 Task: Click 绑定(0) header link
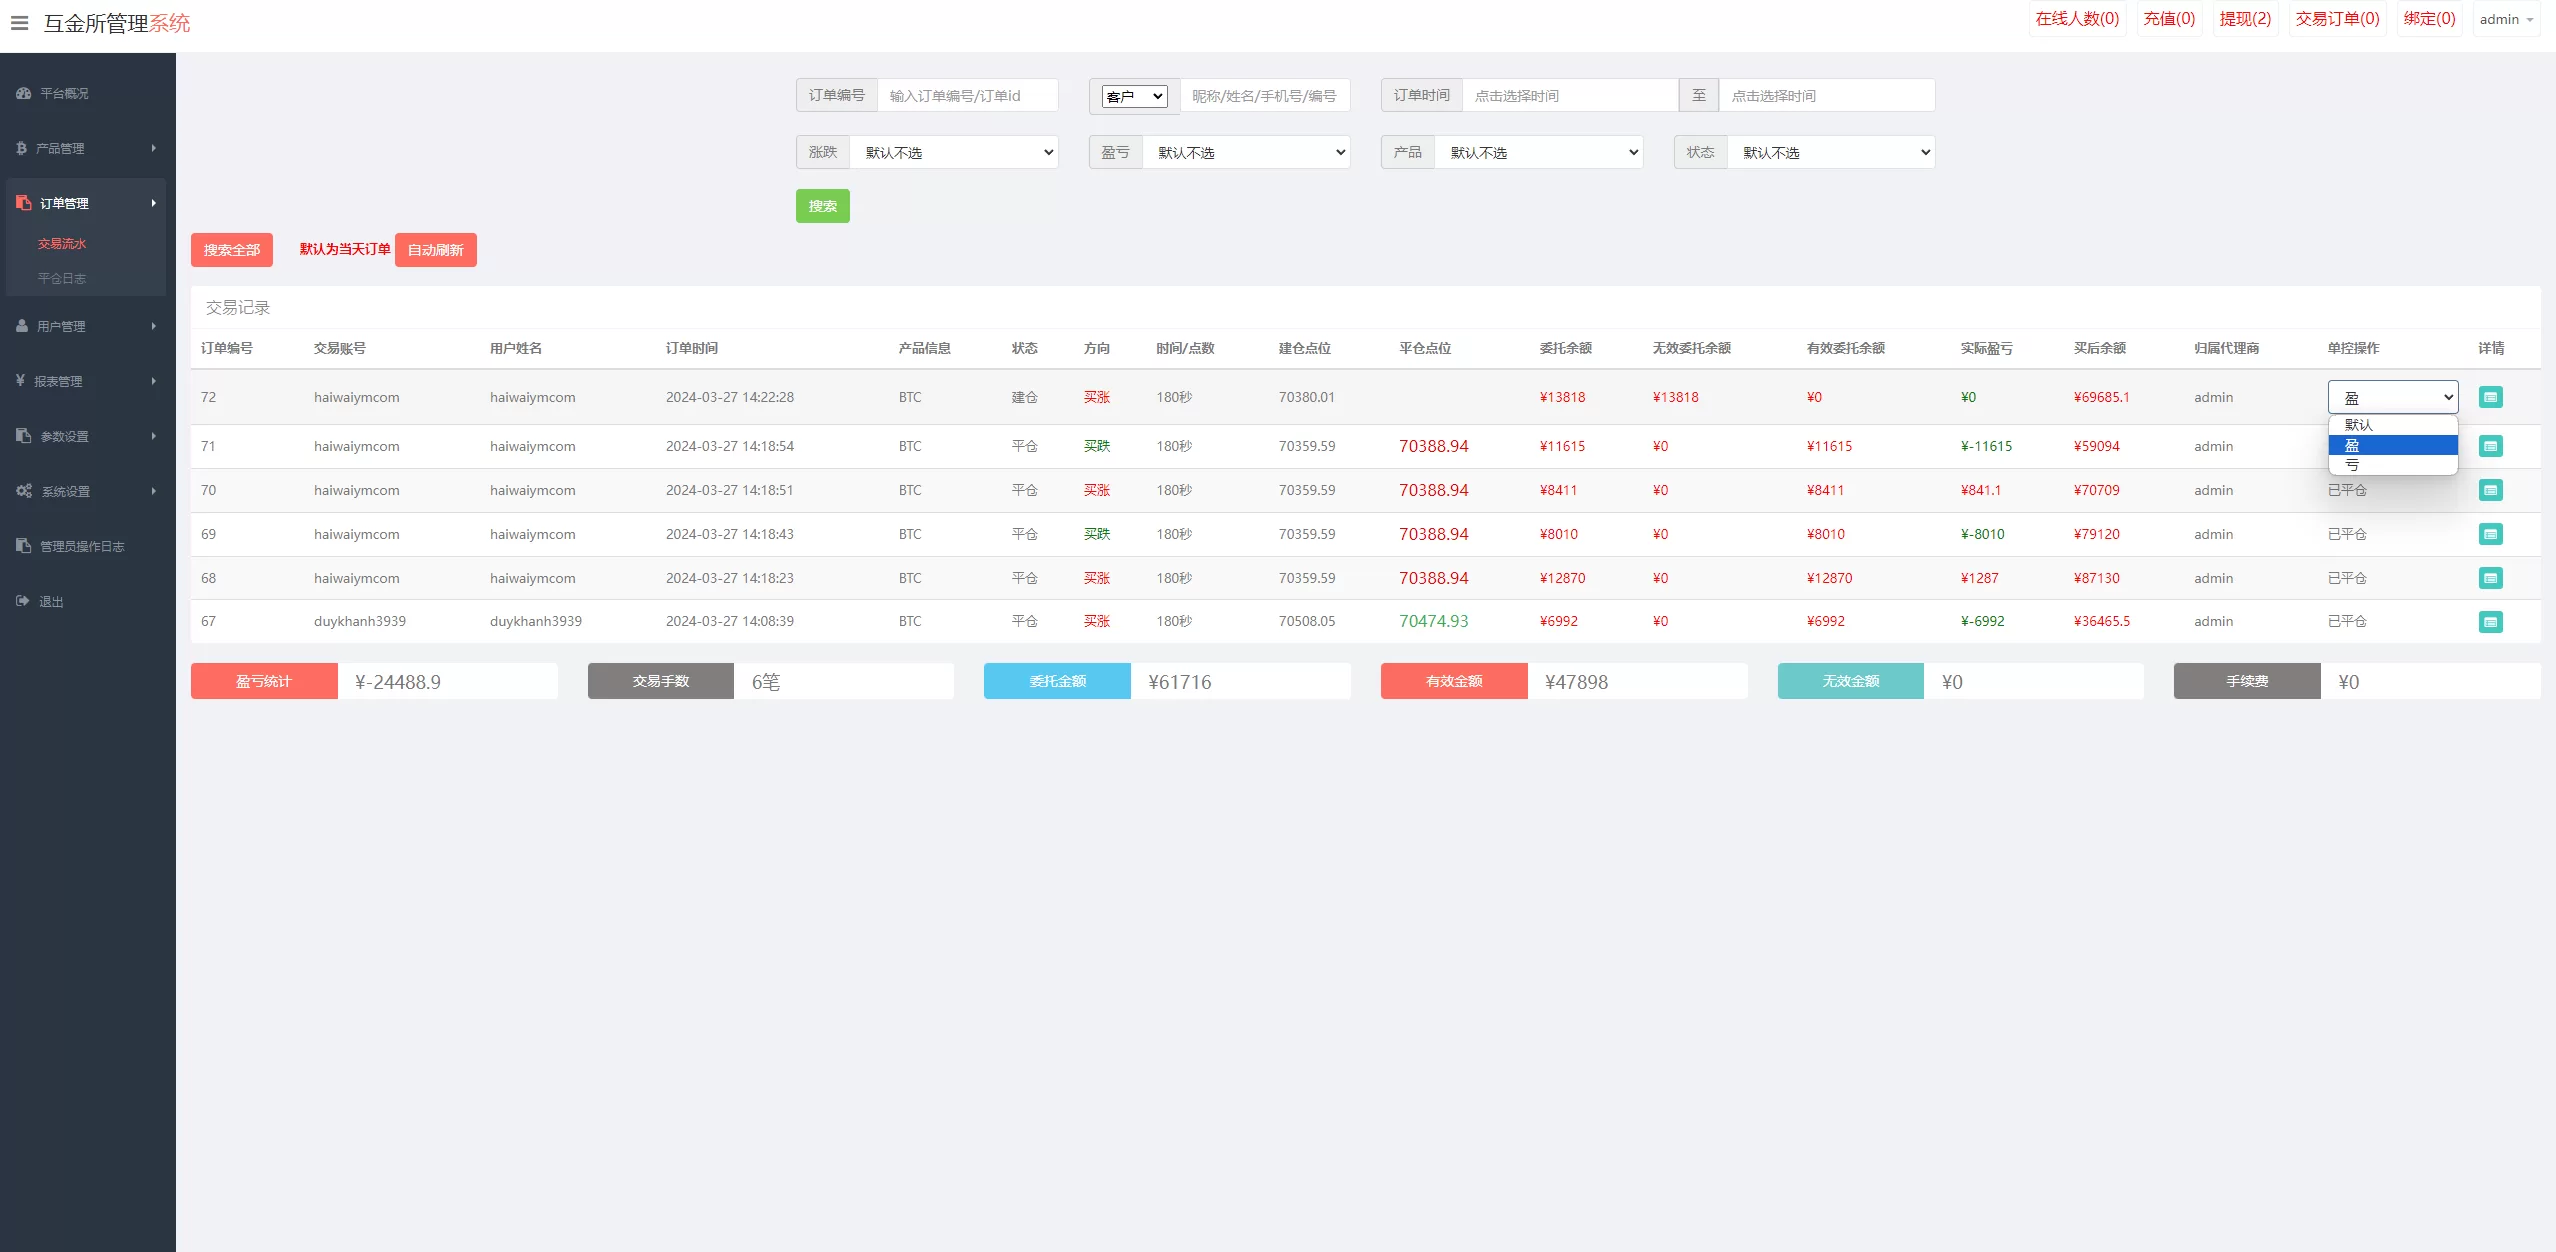2429,19
